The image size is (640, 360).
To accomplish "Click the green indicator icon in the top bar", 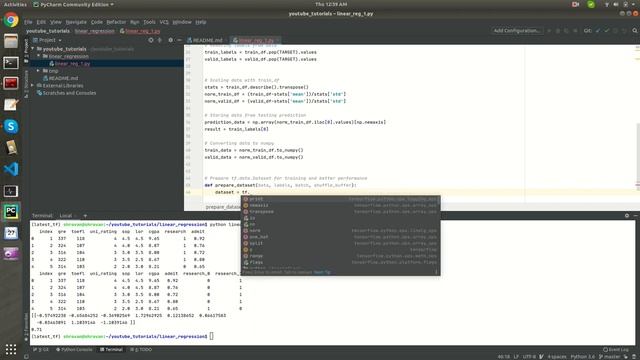I will pyautogui.click(x=591, y=4).
